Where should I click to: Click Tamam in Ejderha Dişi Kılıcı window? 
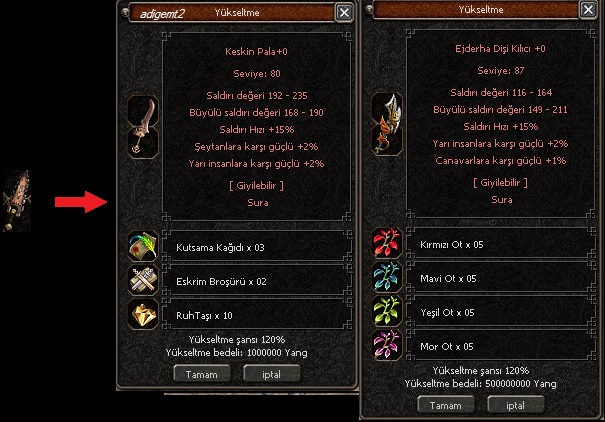pyautogui.click(x=446, y=405)
